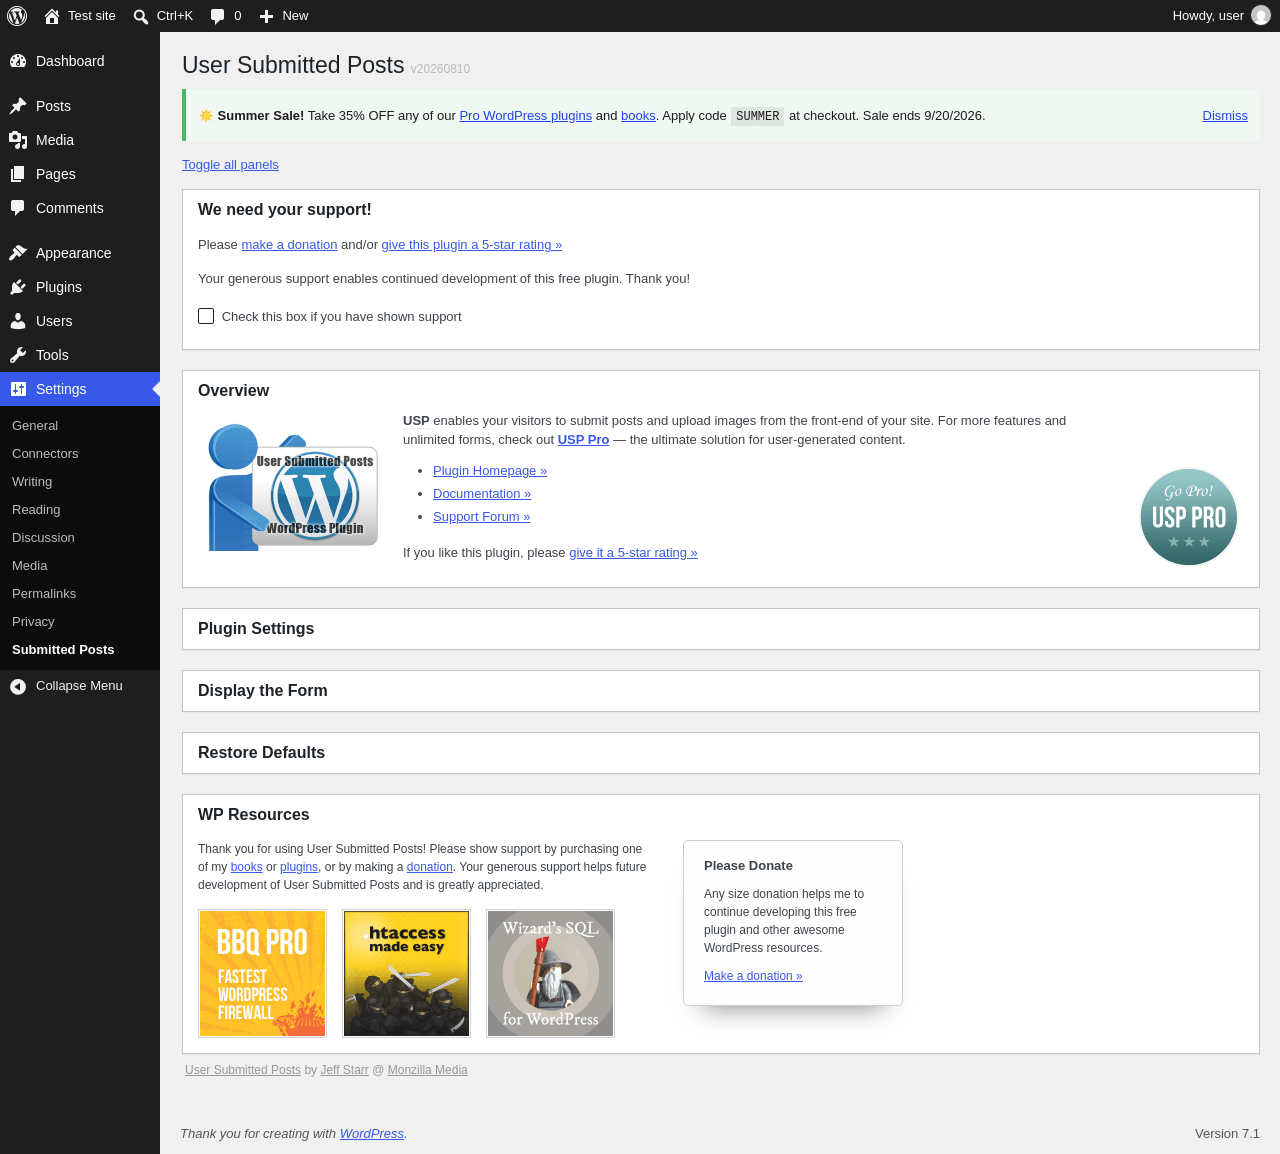Click give this plugin a 5-star rating

(472, 245)
